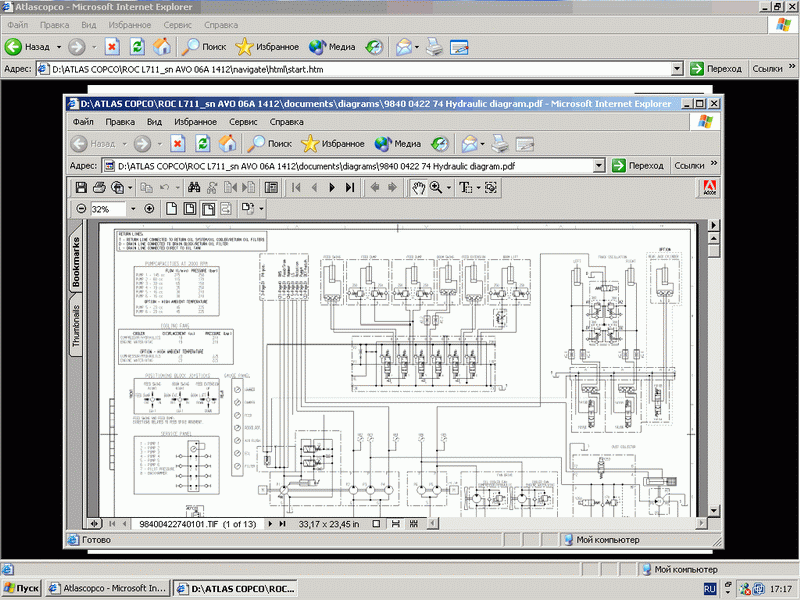
Task: Click Save a Copy icon in Acrobat toolbar
Action: tap(82, 187)
